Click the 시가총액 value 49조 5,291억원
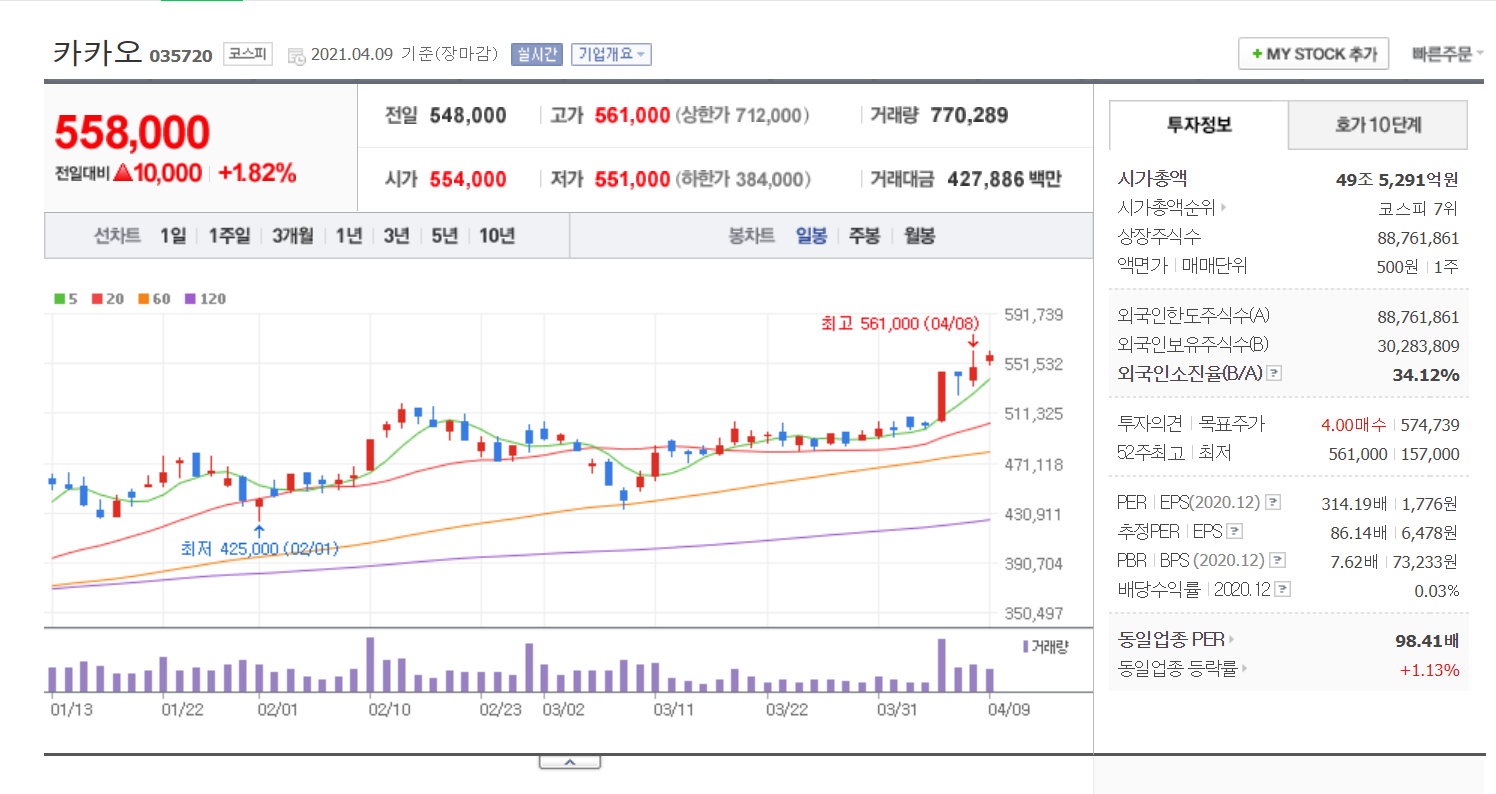1496x794 pixels. tap(1397, 180)
